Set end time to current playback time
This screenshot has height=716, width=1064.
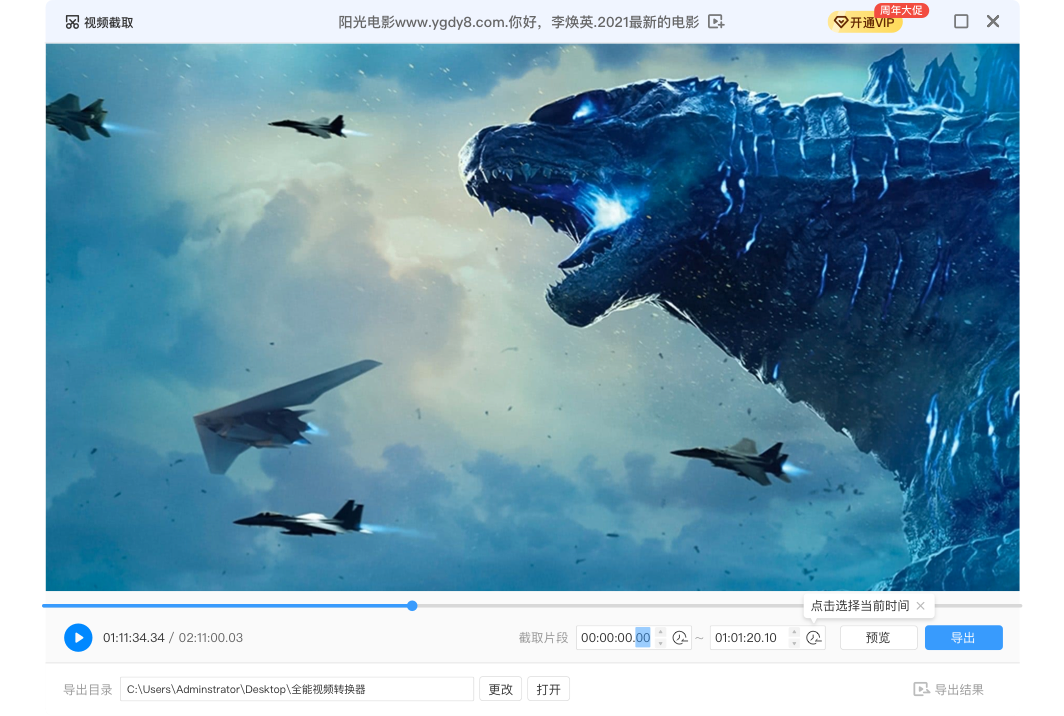coord(814,638)
